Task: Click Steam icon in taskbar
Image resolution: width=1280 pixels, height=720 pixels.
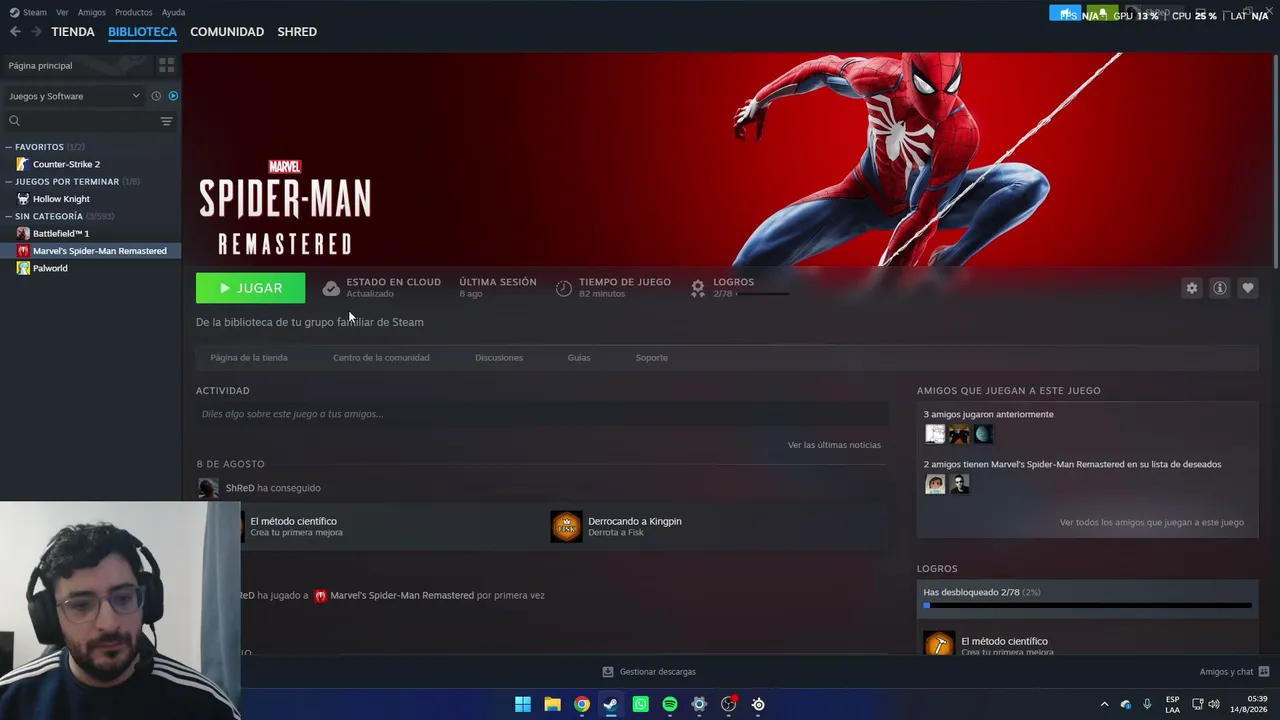Action: 610,704
